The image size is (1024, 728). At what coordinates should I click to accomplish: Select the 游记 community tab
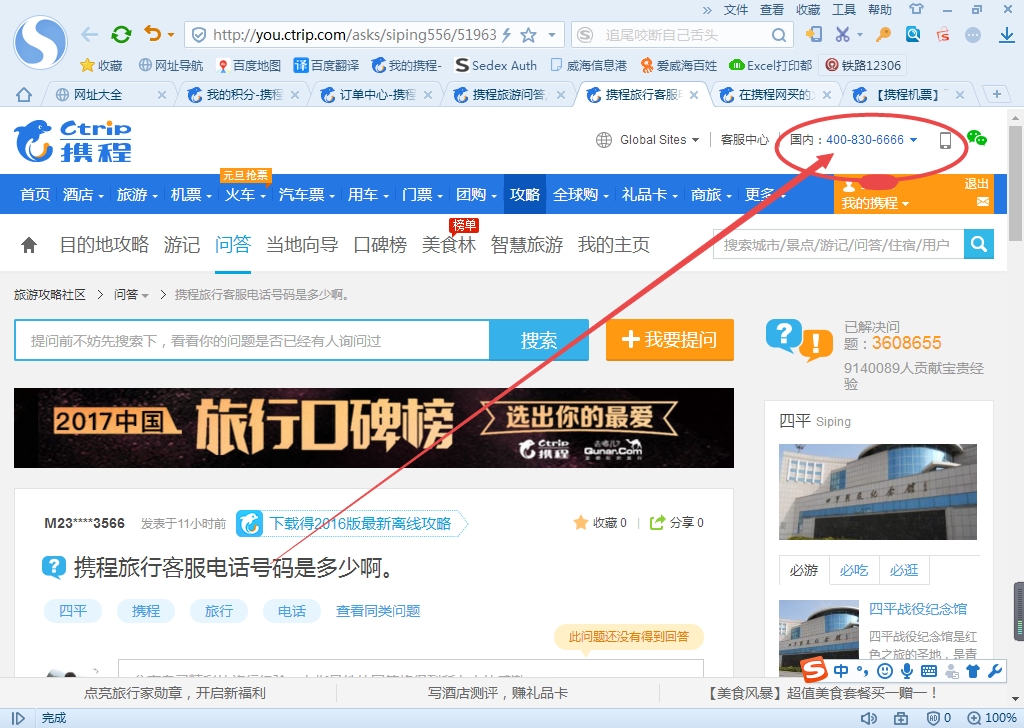click(x=182, y=245)
